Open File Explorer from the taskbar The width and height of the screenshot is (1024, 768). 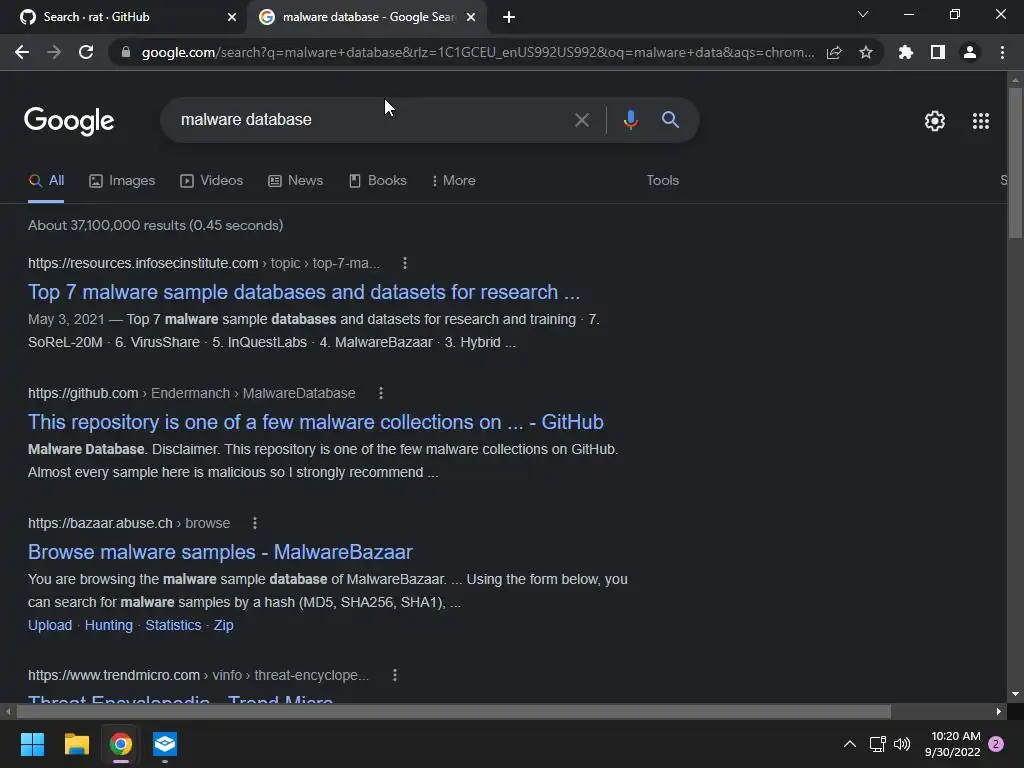76,744
